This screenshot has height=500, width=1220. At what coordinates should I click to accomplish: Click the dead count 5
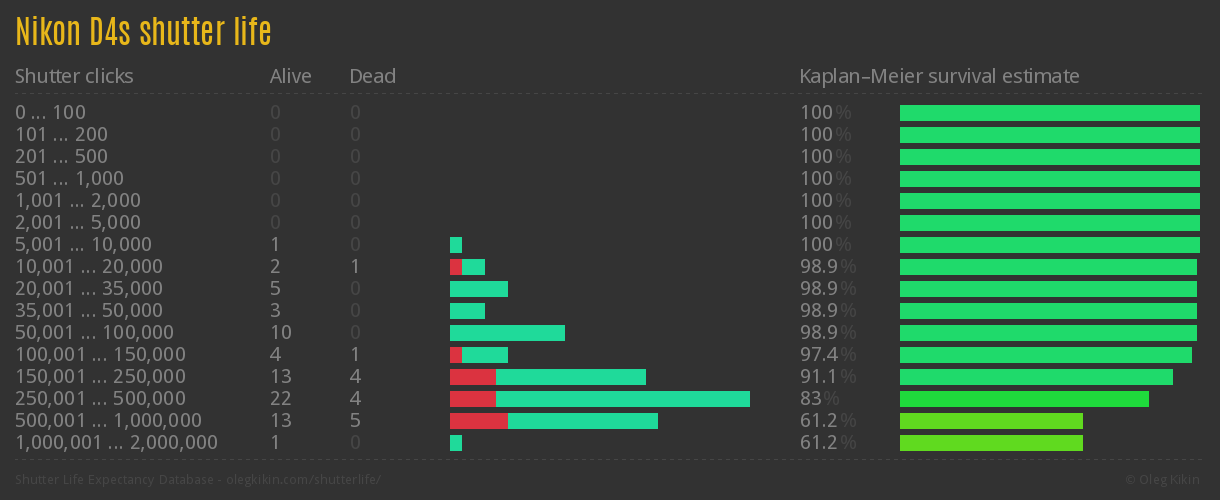pyautogui.click(x=355, y=421)
